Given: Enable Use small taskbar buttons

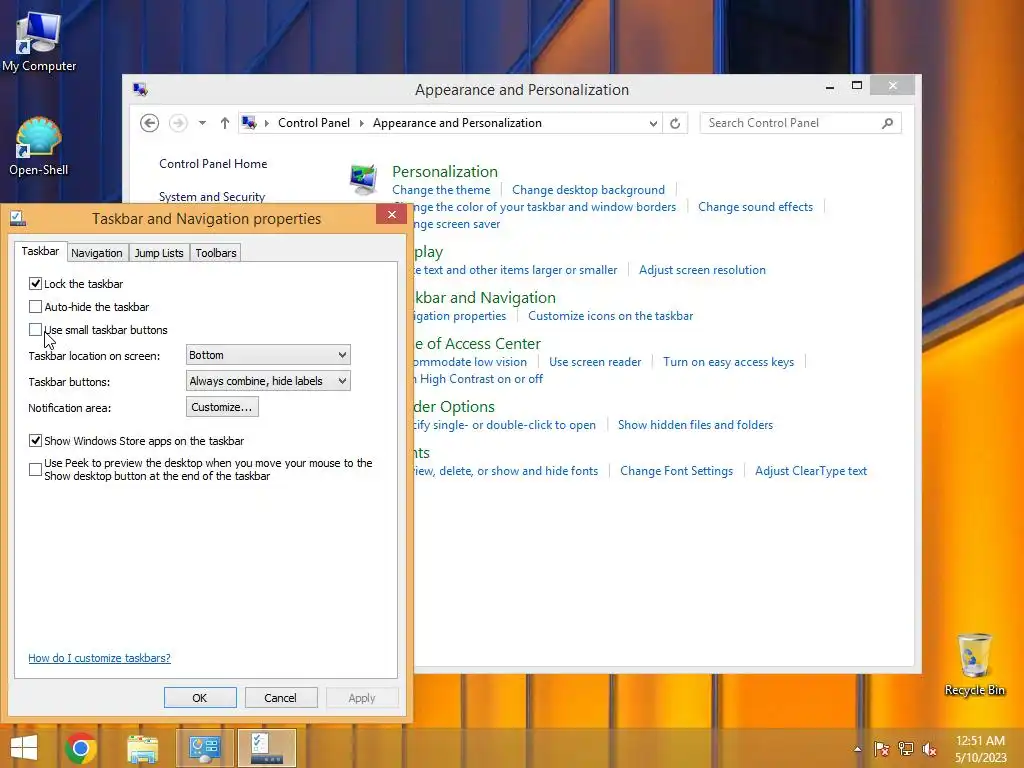Looking at the screenshot, I should tap(35, 329).
